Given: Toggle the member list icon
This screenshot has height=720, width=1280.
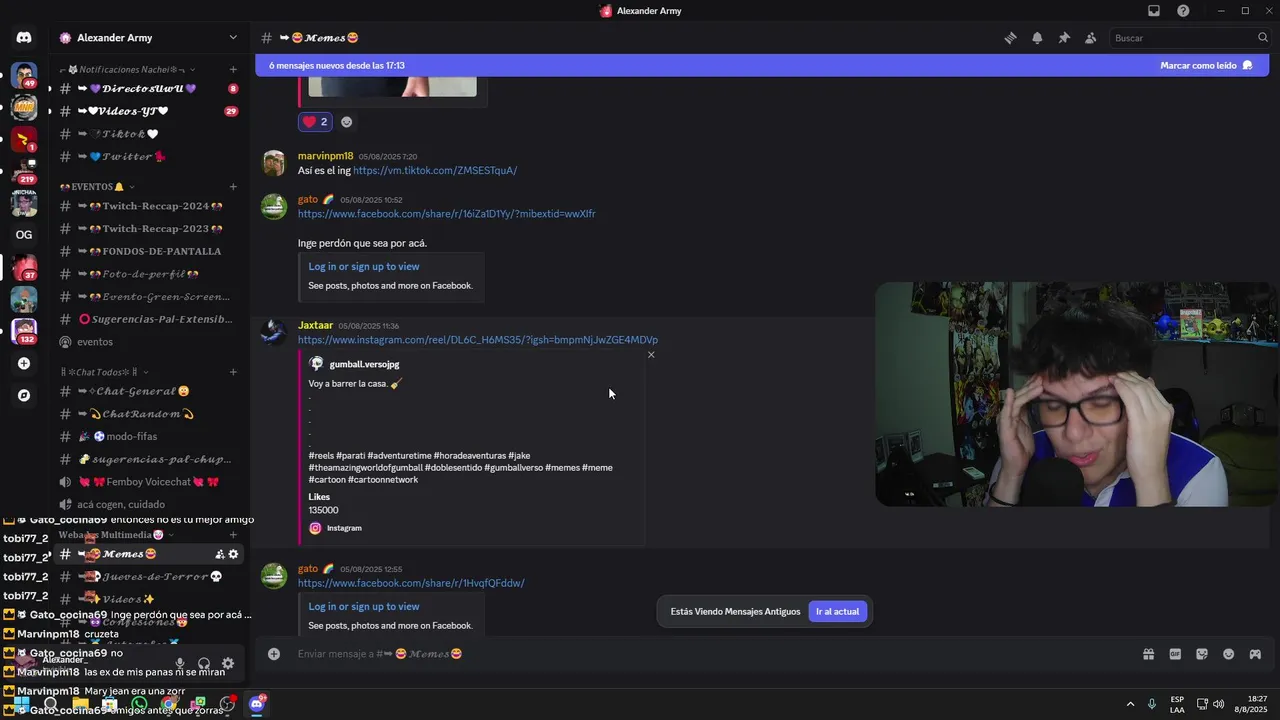Looking at the screenshot, I should pos(1091,38).
